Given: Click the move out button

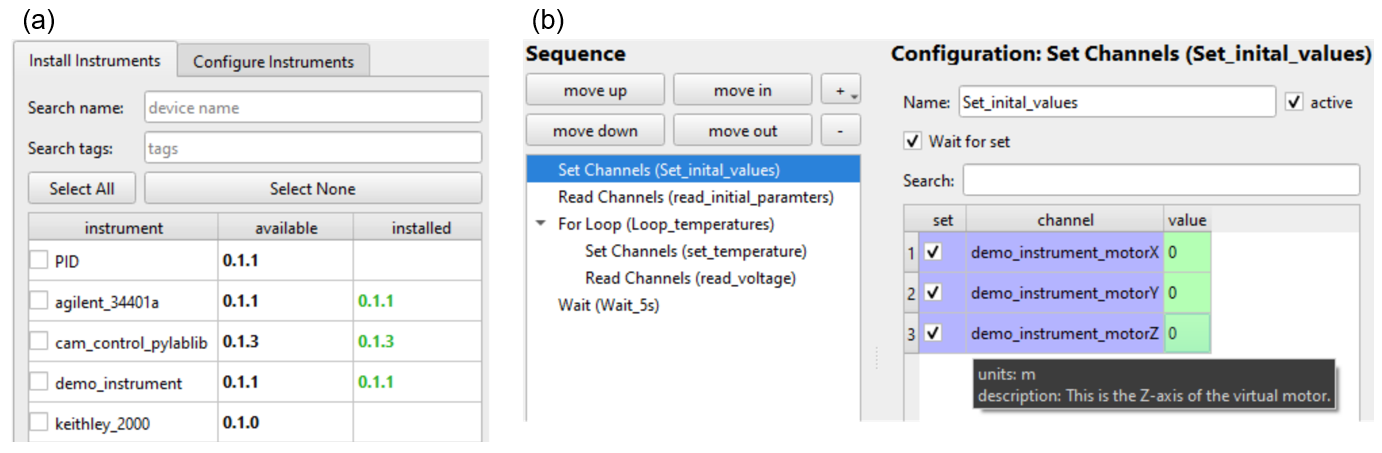Looking at the screenshot, I should 742,130.
